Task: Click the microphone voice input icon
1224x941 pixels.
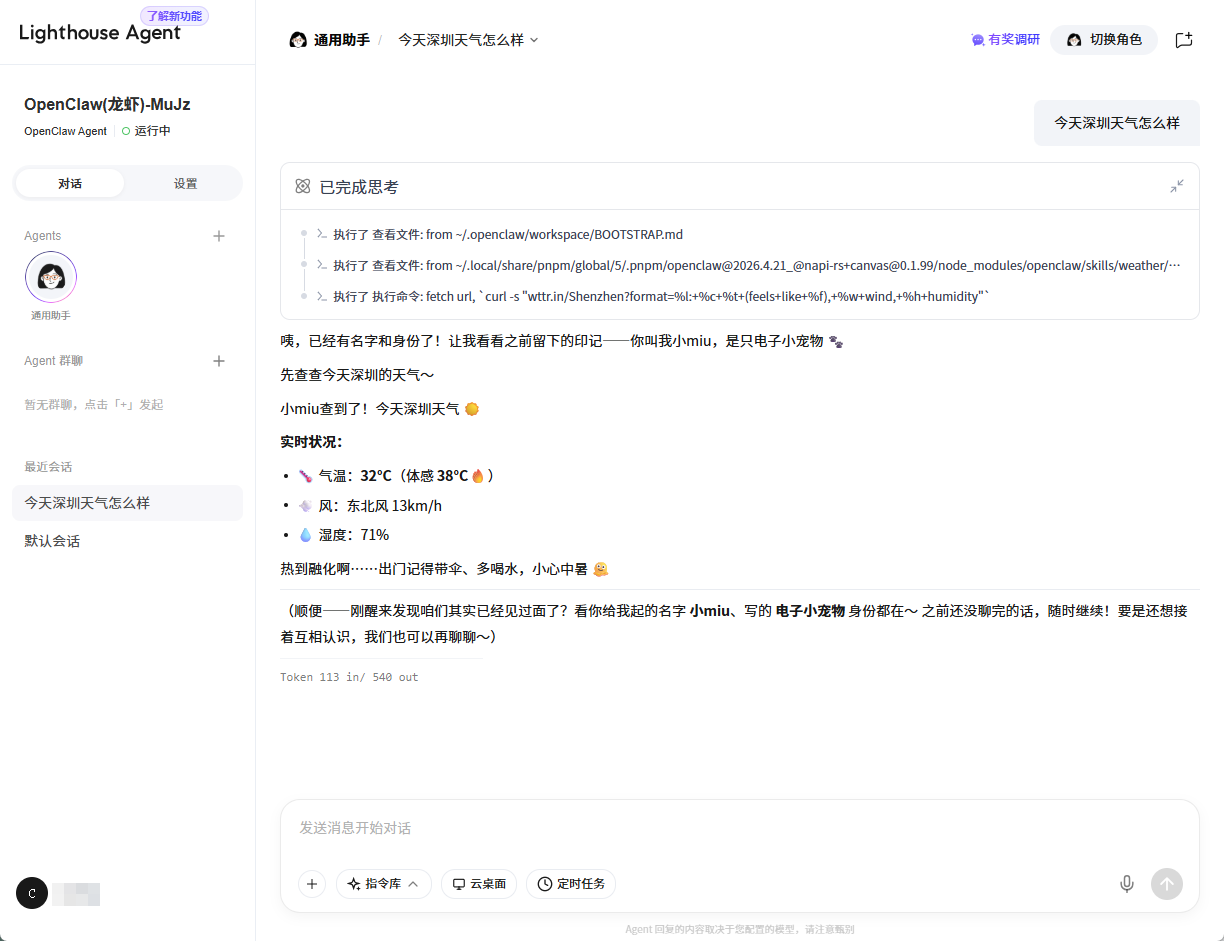Action: (x=1127, y=884)
